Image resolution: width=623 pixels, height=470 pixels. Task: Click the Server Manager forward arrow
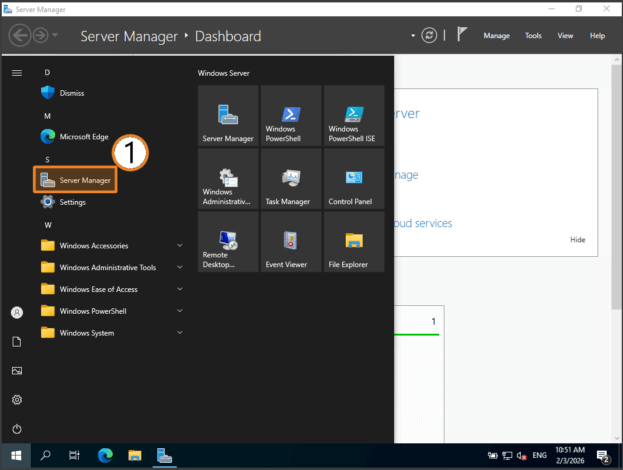click(41, 35)
